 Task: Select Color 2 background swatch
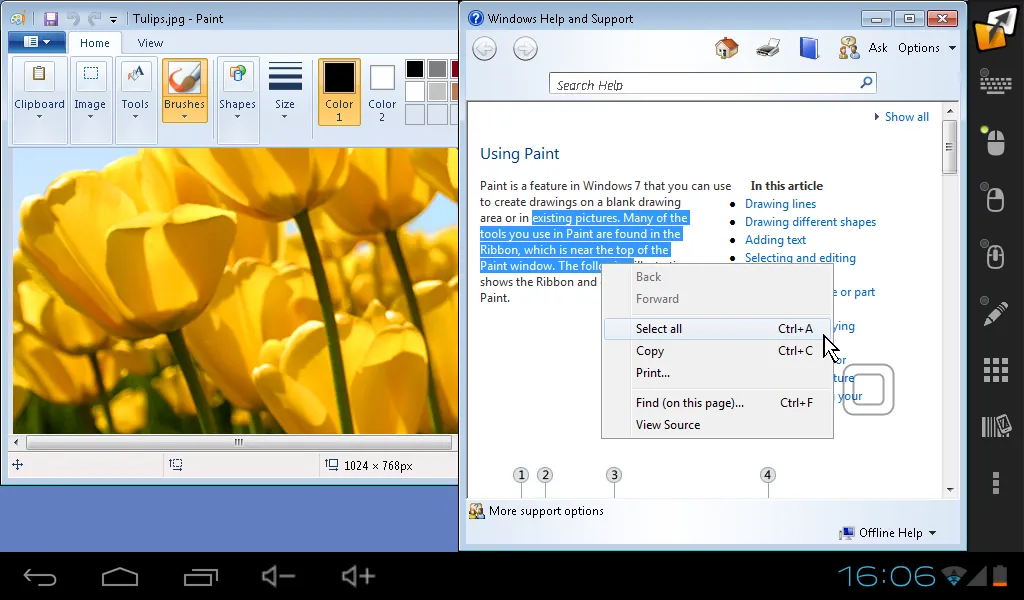pos(382,91)
